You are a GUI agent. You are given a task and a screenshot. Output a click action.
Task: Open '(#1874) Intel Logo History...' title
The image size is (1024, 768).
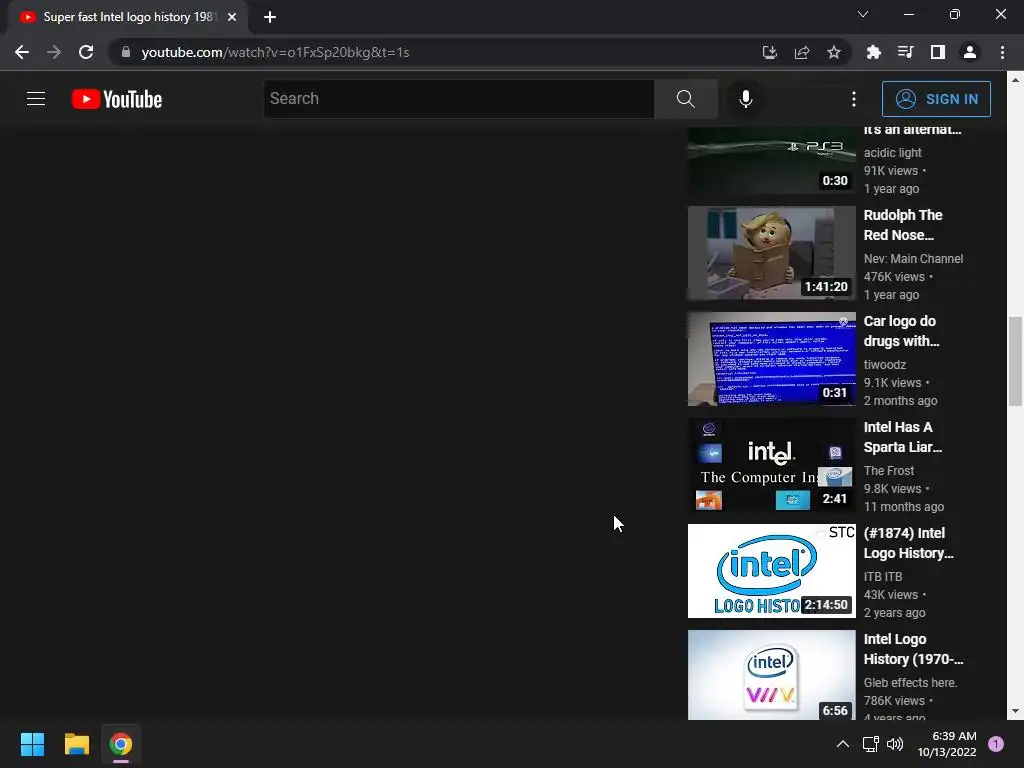tap(908, 543)
